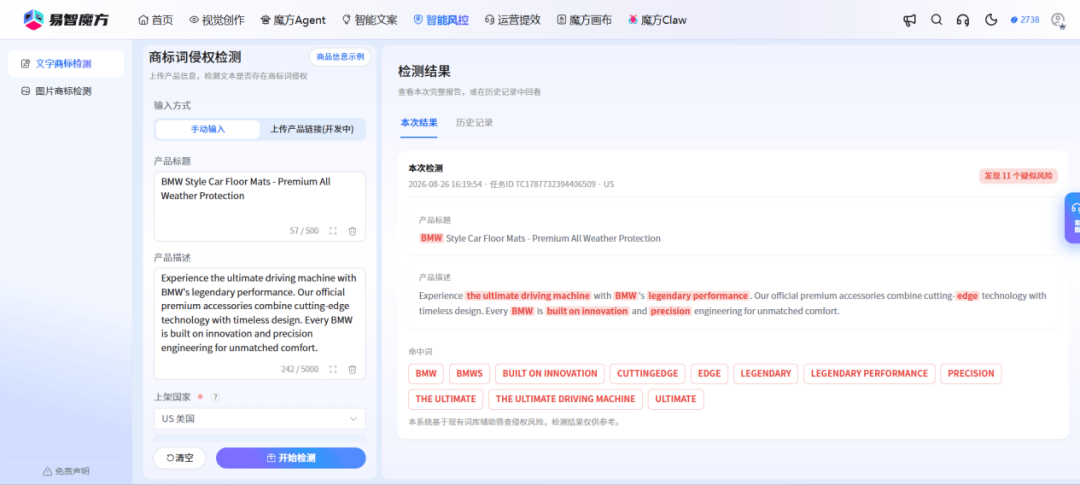This screenshot has height=485, width=1080.
Task: Click the 57 / 500 character counter
Action: [304, 231]
